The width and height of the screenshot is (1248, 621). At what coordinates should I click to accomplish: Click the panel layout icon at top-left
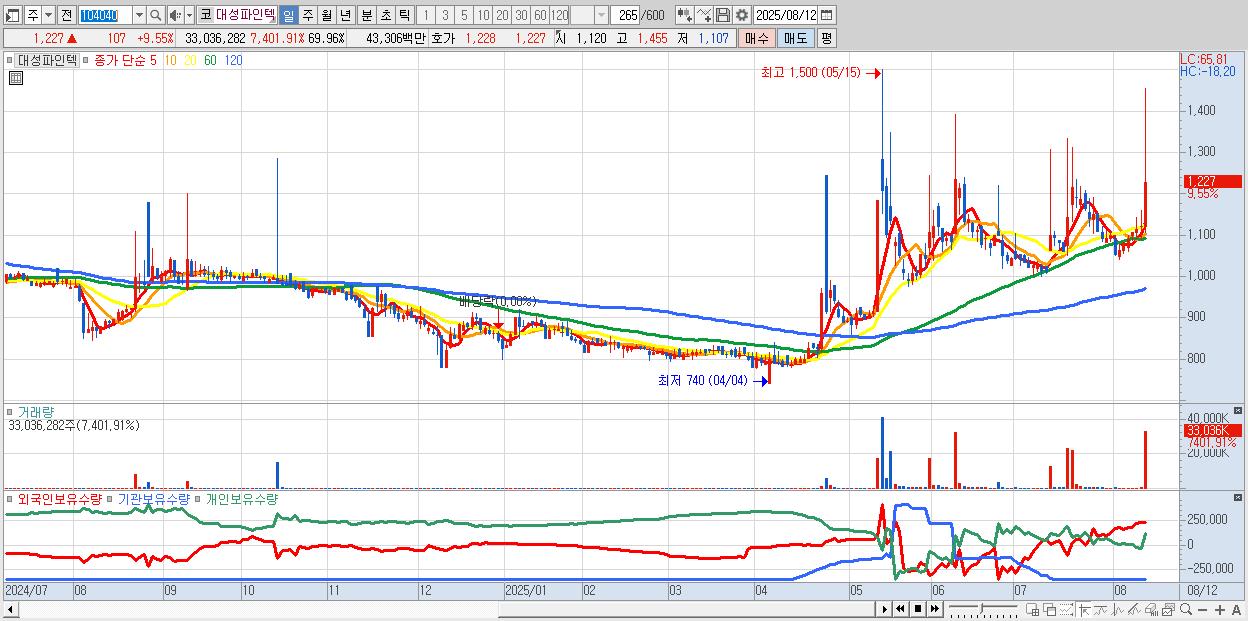click(12, 15)
